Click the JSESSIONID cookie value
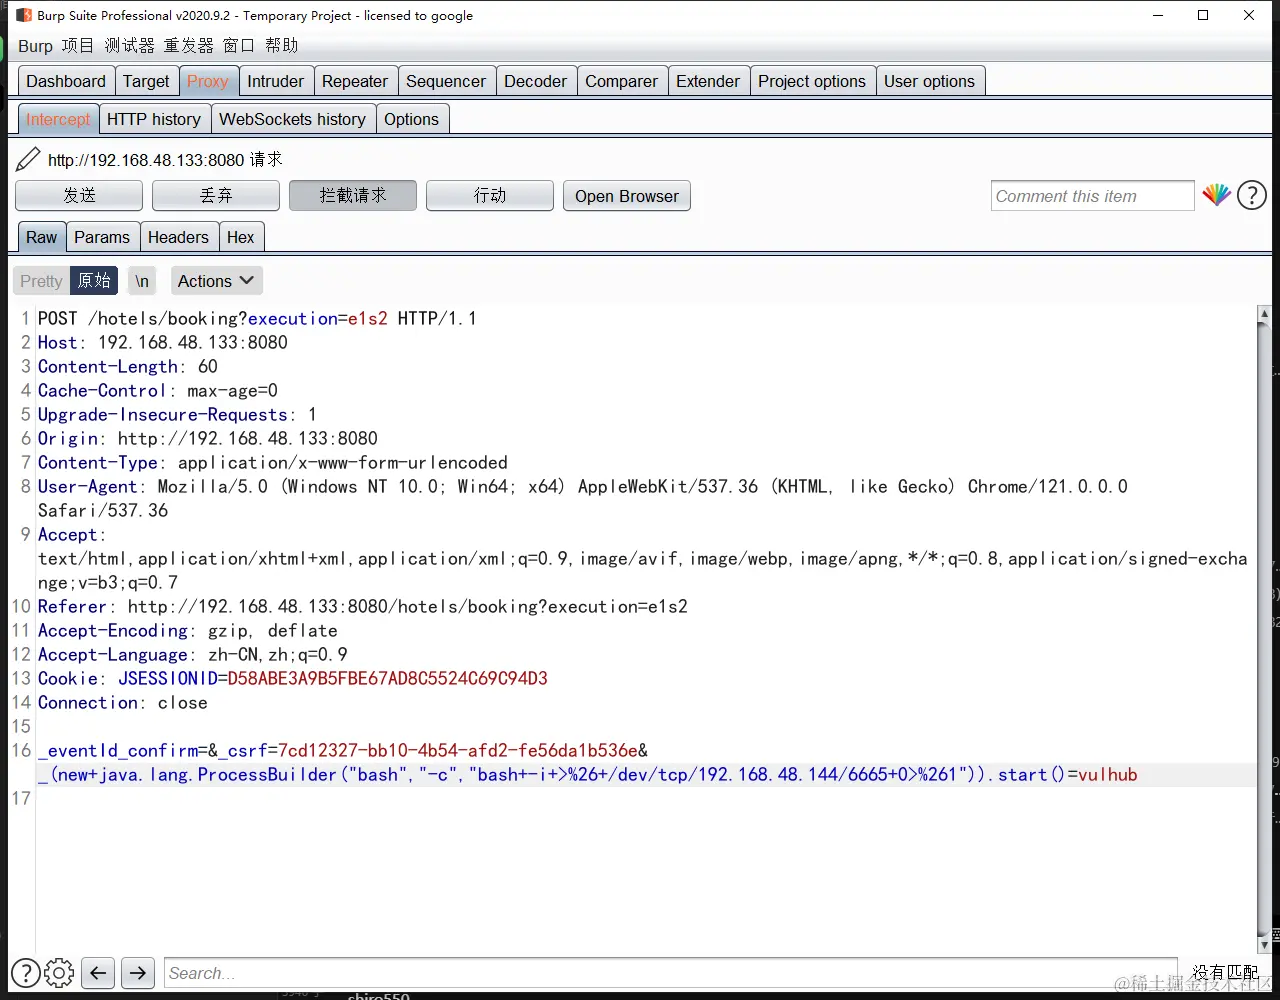This screenshot has height=1000, width=1280. point(388,678)
